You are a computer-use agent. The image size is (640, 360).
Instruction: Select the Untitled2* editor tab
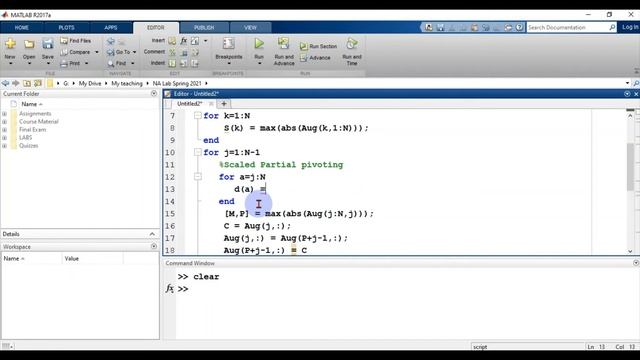pos(189,104)
